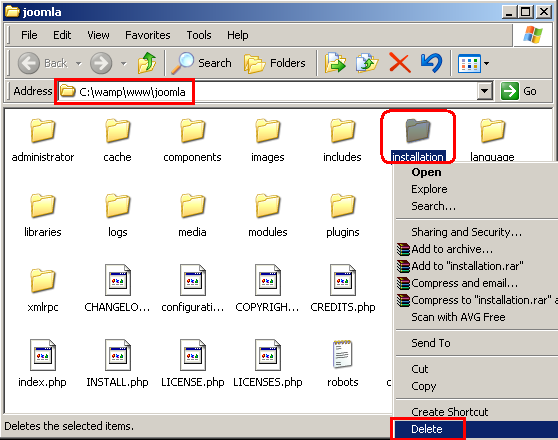Choose Compress to "installation.rar" and email entry
Viewport: 558px width, 440px height.
(x=477, y=300)
